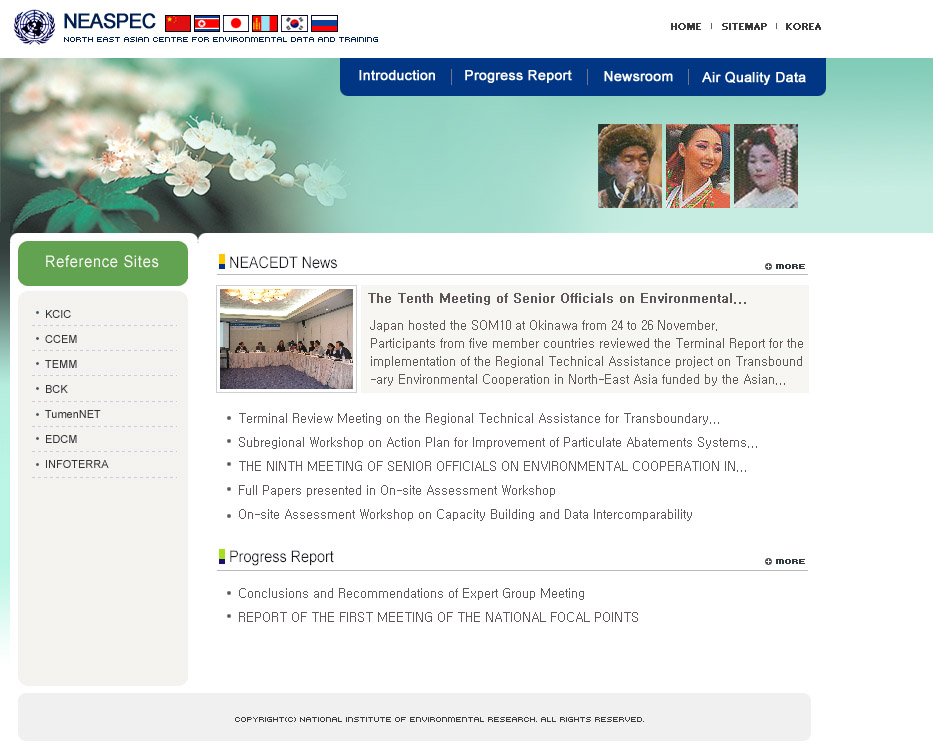
Task: Click MORE in the Progress Report section
Action: tap(784, 561)
